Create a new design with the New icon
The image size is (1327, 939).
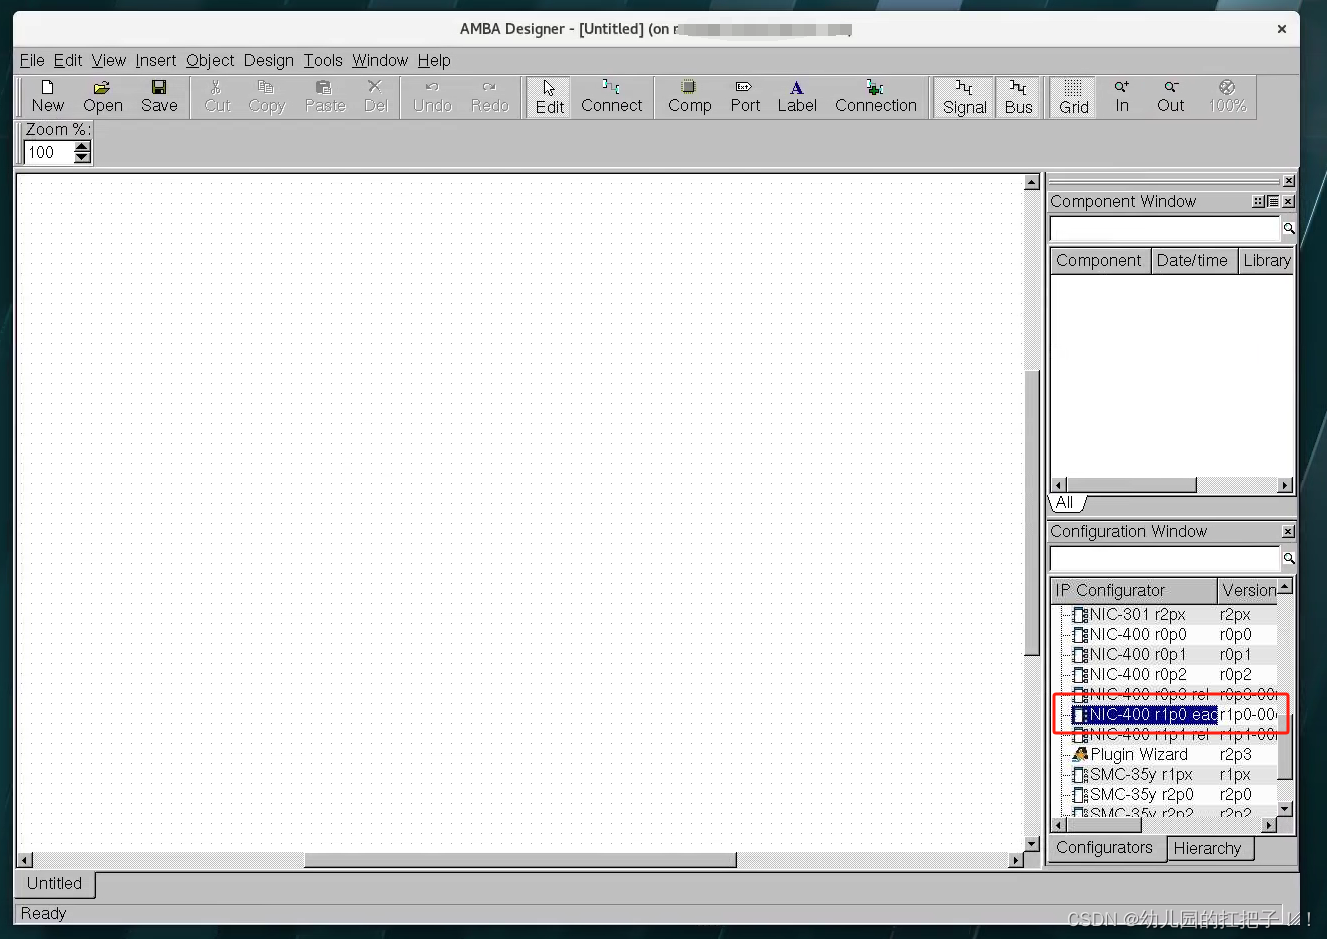47,96
